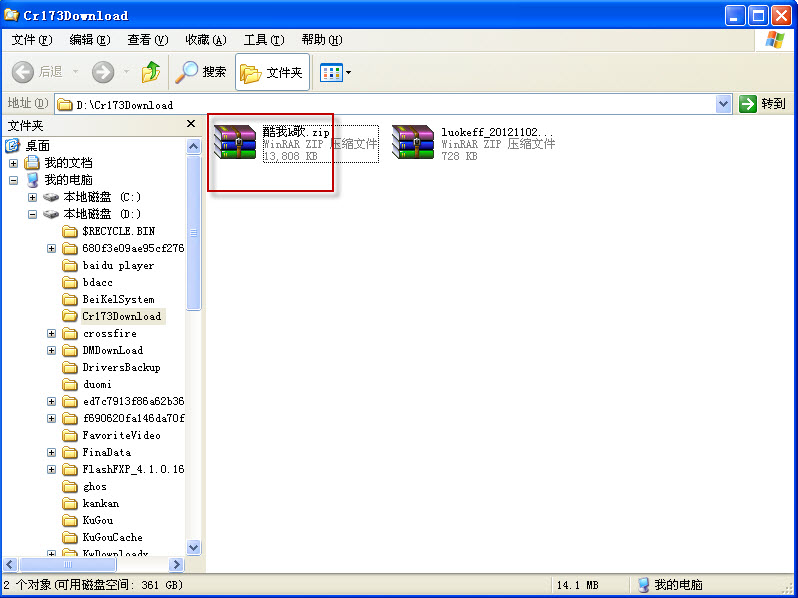Click the horizontal scrollbar thumb in tree

click(68, 564)
